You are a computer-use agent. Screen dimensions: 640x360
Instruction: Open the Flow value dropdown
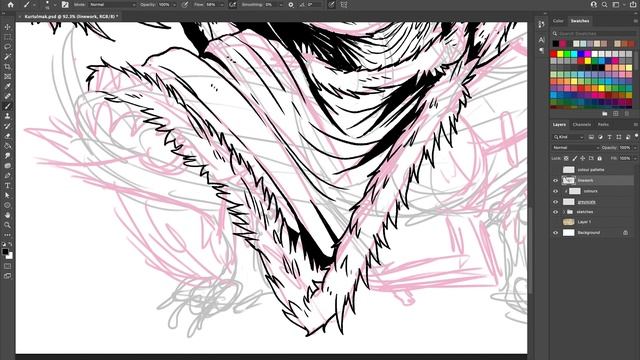222,5
